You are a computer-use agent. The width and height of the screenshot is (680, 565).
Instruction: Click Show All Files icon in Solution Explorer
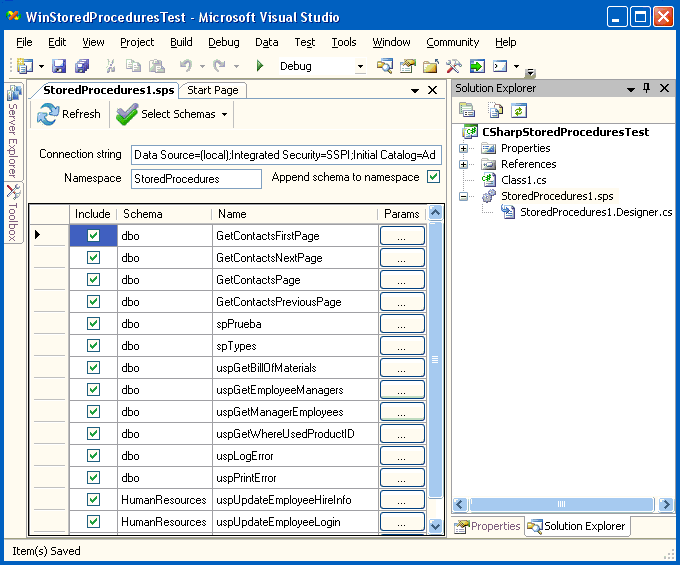[495, 111]
